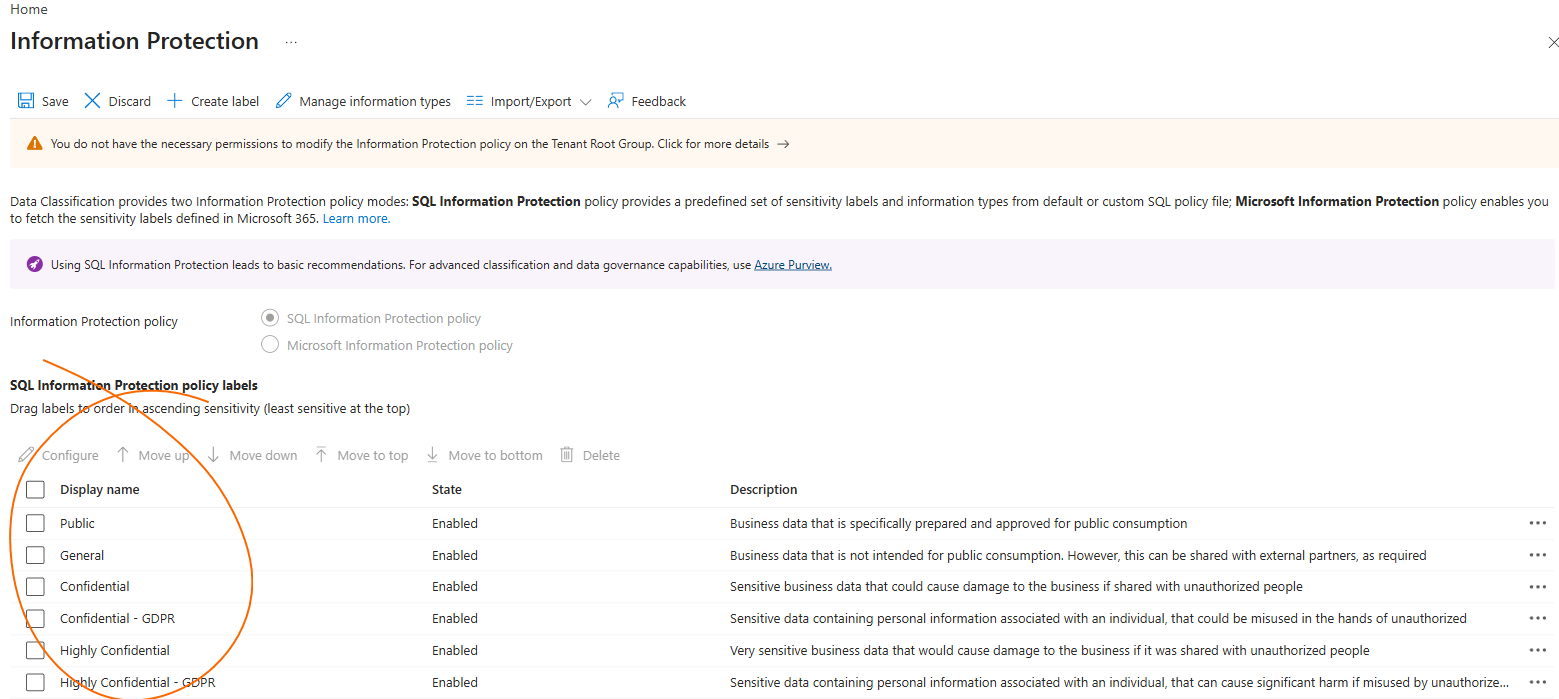Click the Discard X icon
This screenshot has width=1559, height=699.
(x=92, y=101)
